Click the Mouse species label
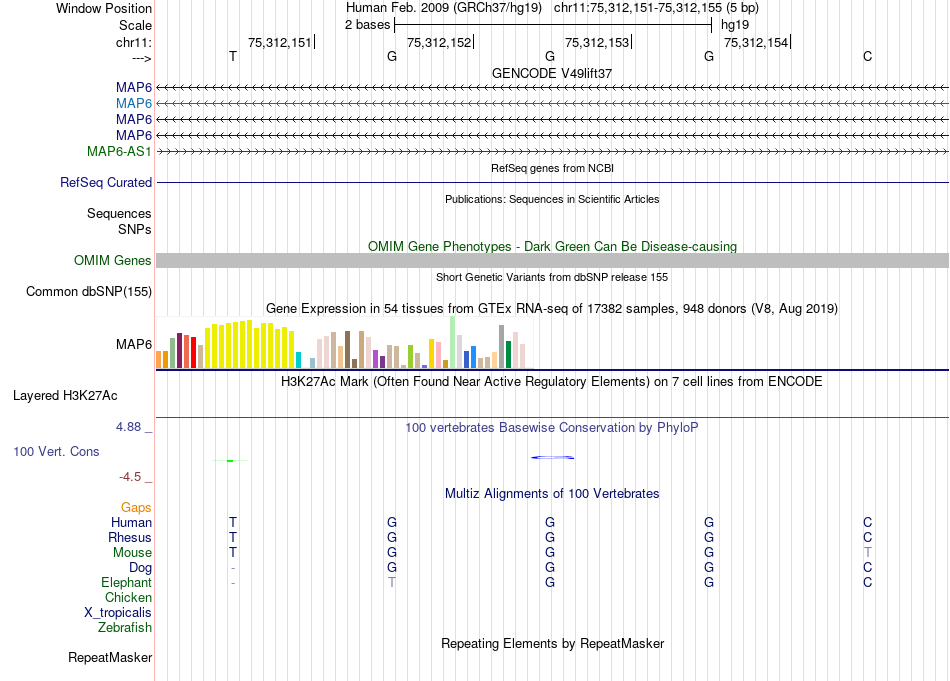Viewport: 950px width, 681px height. click(x=133, y=553)
